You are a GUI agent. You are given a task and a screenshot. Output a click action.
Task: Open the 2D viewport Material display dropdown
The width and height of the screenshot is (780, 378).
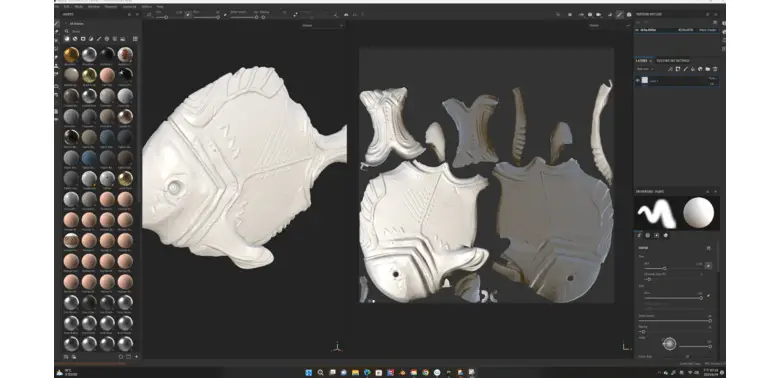pos(608,25)
